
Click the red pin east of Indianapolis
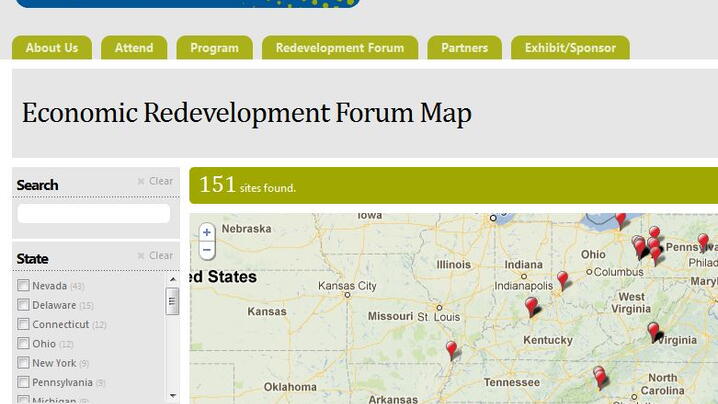click(563, 280)
